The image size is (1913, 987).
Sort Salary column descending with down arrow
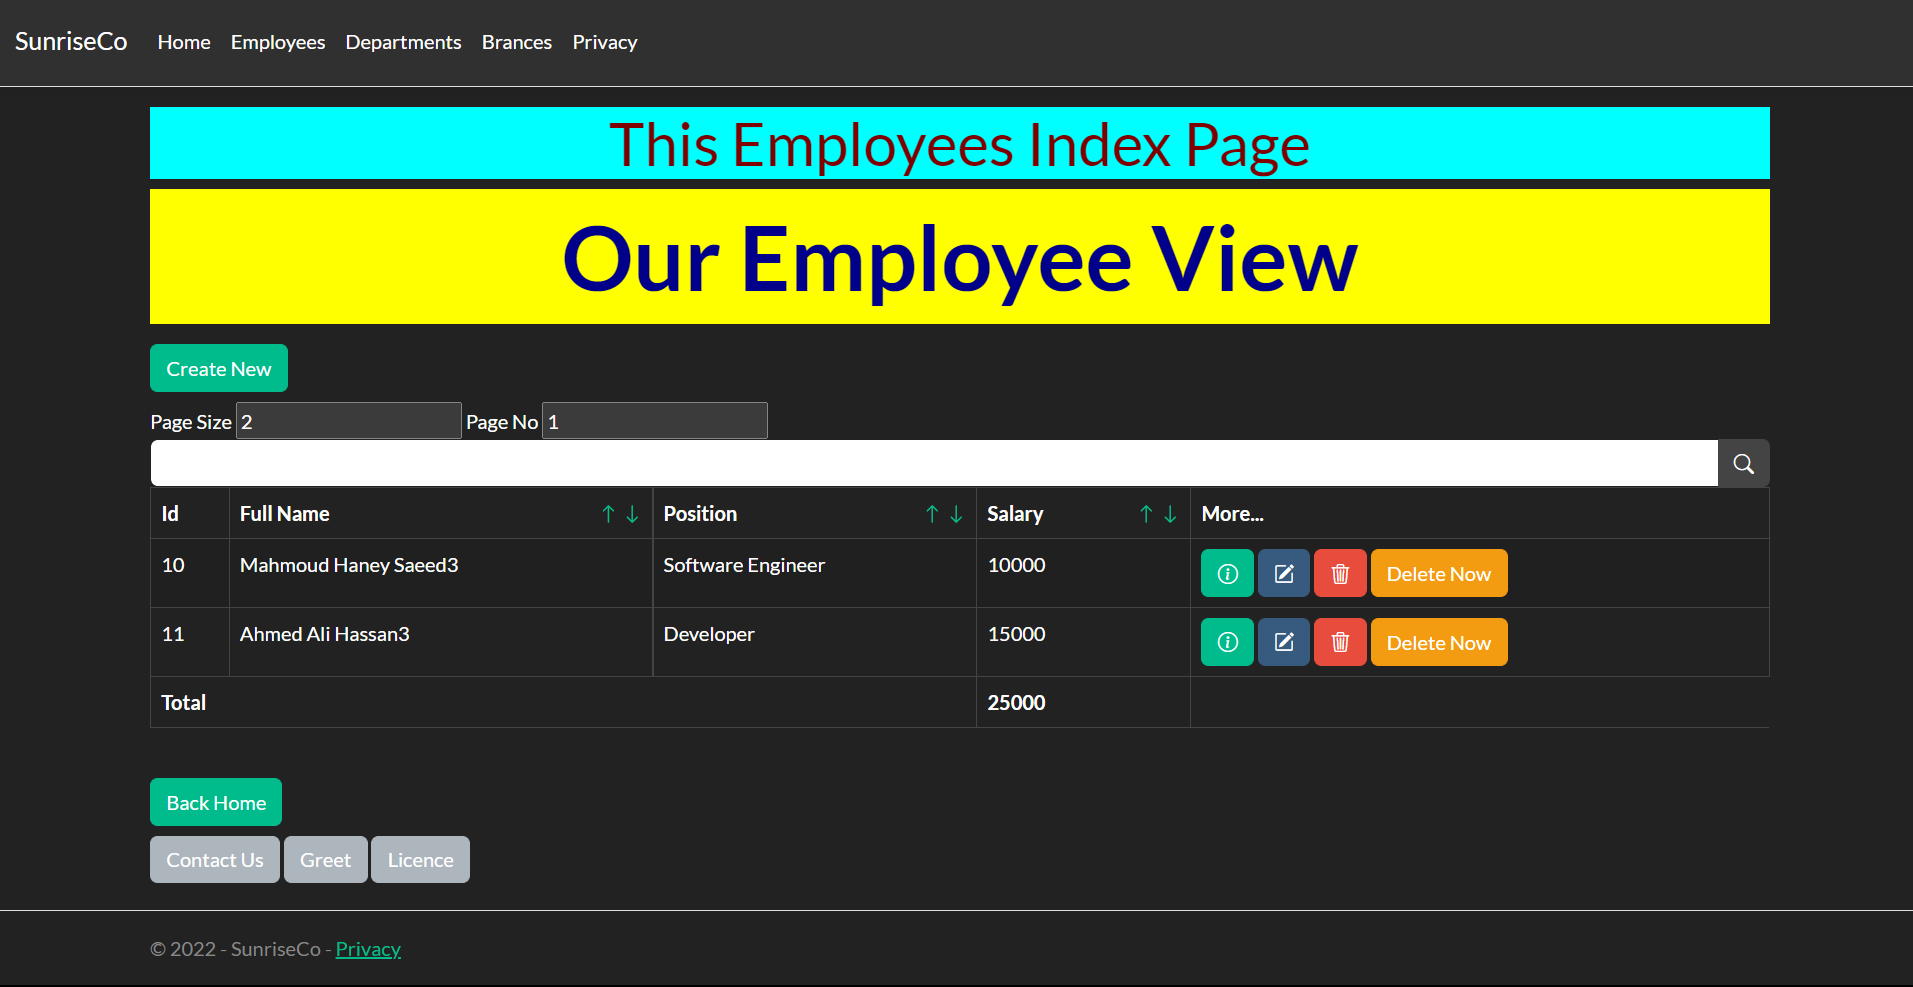1170,514
